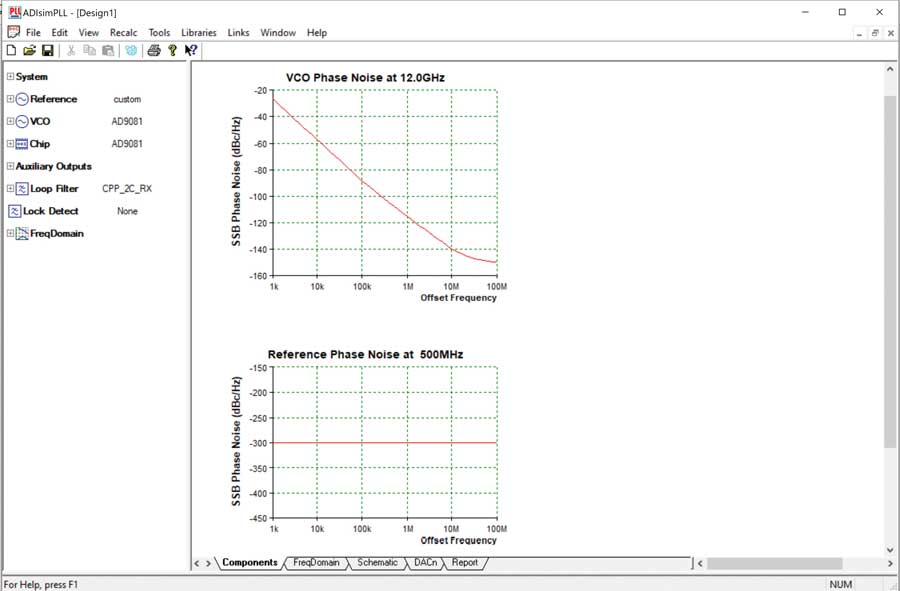This screenshot has width=900, height=591.
Task: Expand the FreqDomain tree node
Action: [10, 233]
